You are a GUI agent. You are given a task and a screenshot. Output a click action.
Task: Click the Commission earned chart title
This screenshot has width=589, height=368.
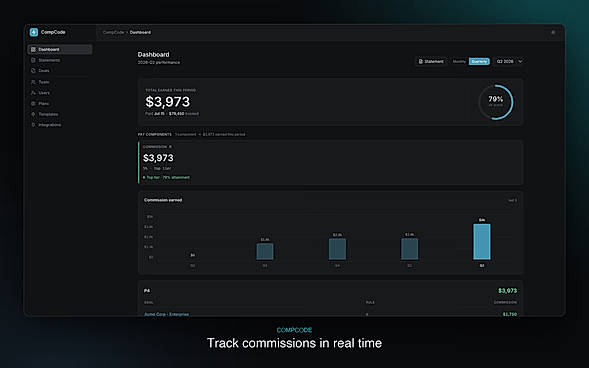coord(163,200)
